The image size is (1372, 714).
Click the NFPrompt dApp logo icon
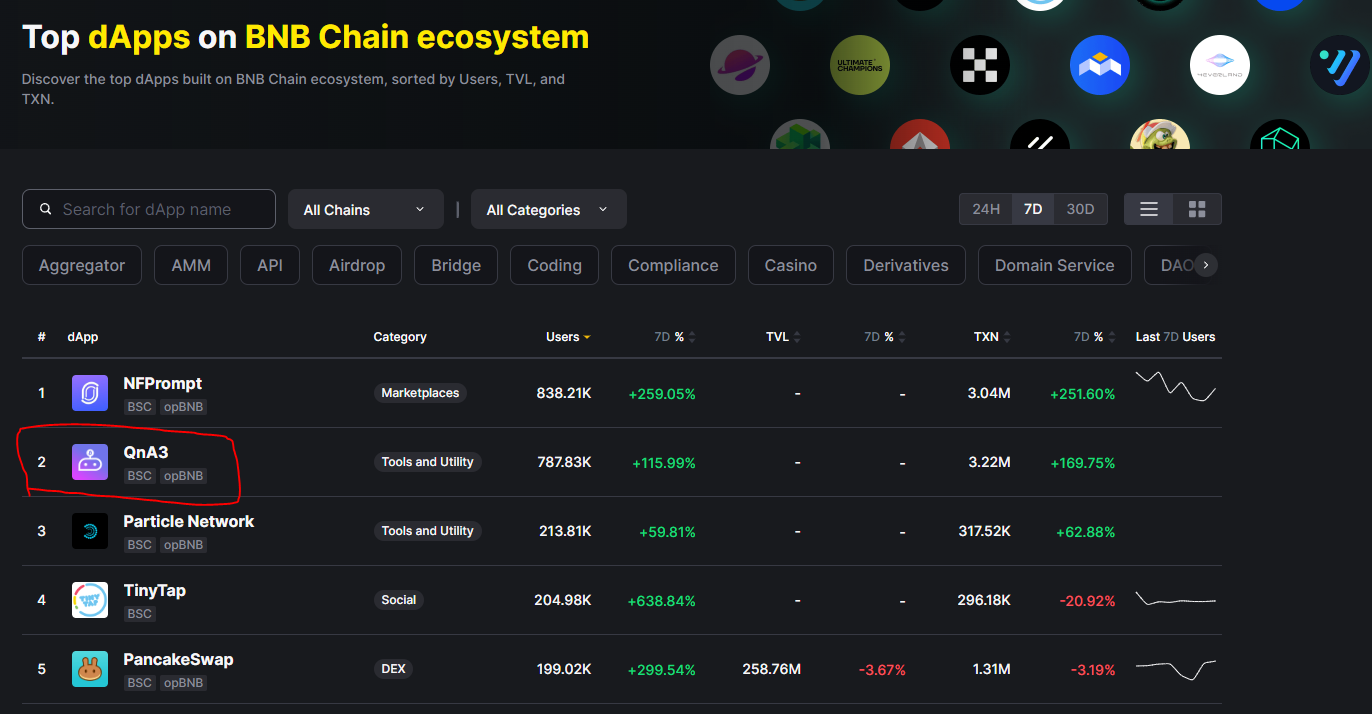pos(90,393)
